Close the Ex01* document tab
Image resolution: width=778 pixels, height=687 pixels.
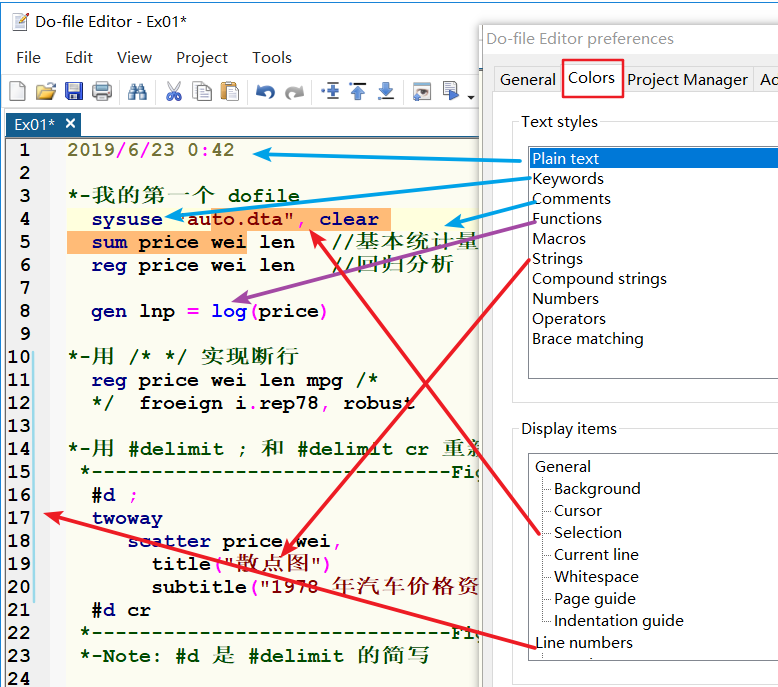(x=70, y=123)
